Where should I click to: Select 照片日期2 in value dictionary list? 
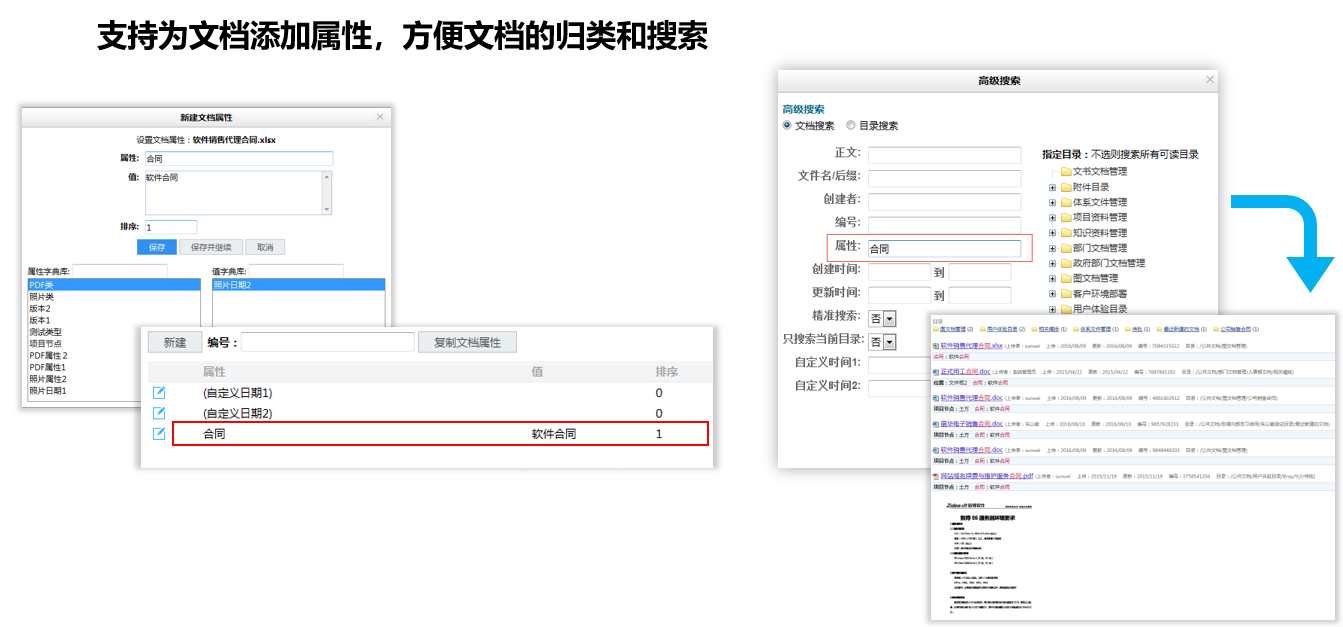click(299, 285)
